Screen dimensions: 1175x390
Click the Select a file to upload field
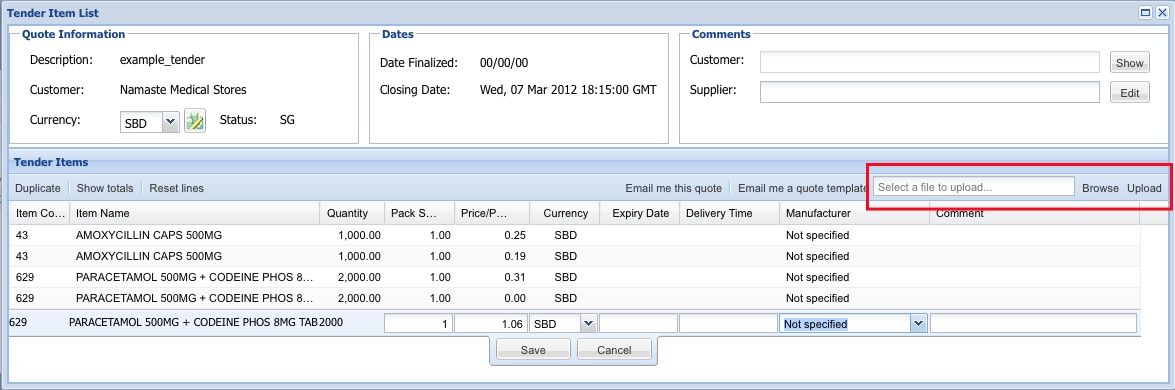[x=973, y=187]
